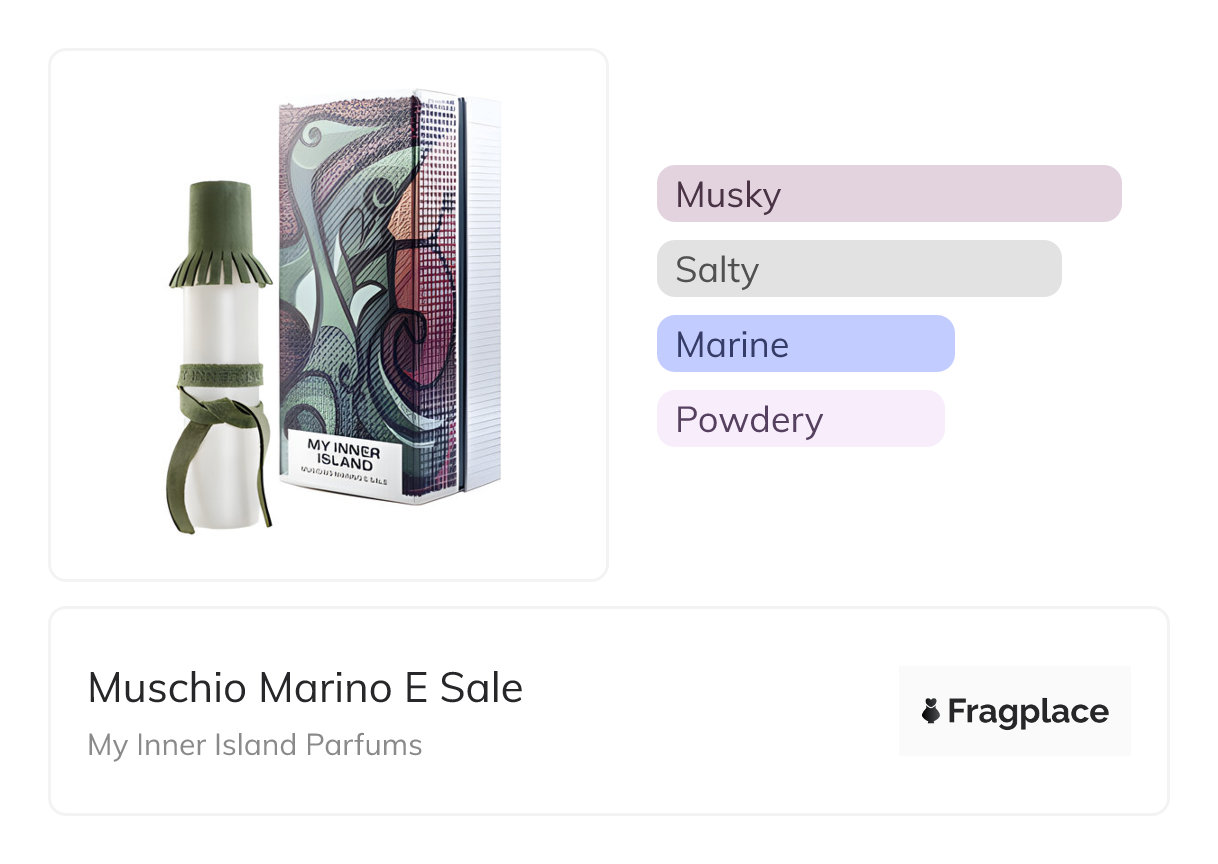
Task: Select the Marine accord bar
Action: pyautogui.click(x=805, y=344)
